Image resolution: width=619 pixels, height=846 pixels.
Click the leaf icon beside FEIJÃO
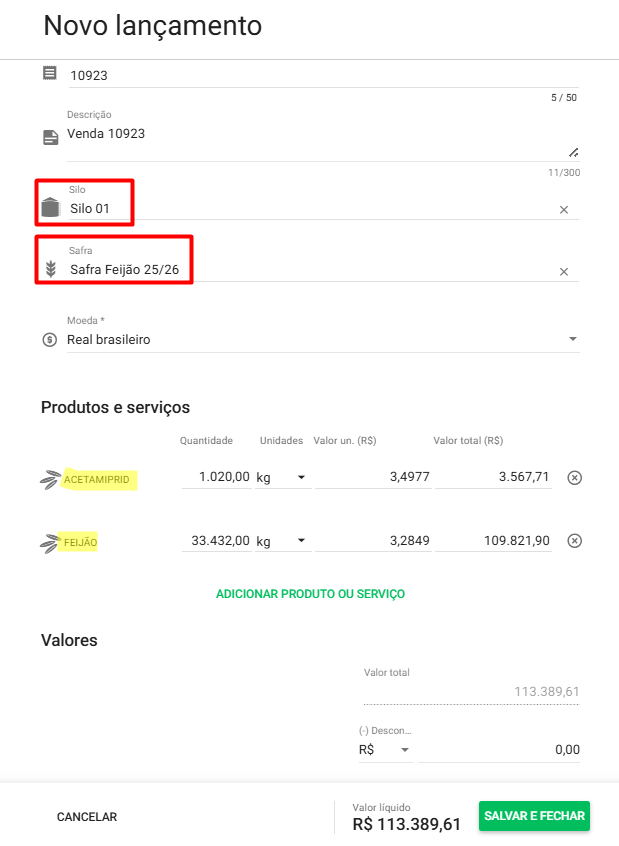click(50, 543)
